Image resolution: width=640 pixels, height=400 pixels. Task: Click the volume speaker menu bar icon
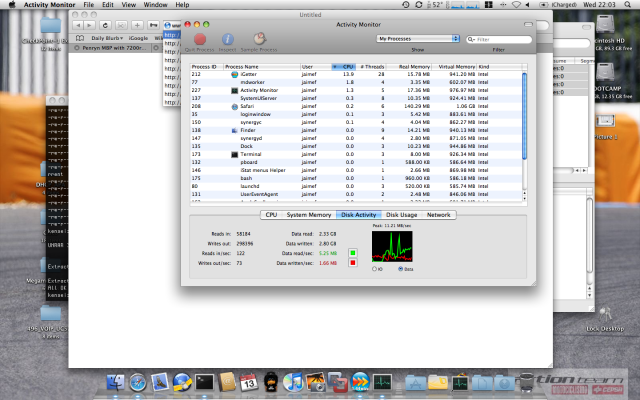528,4
